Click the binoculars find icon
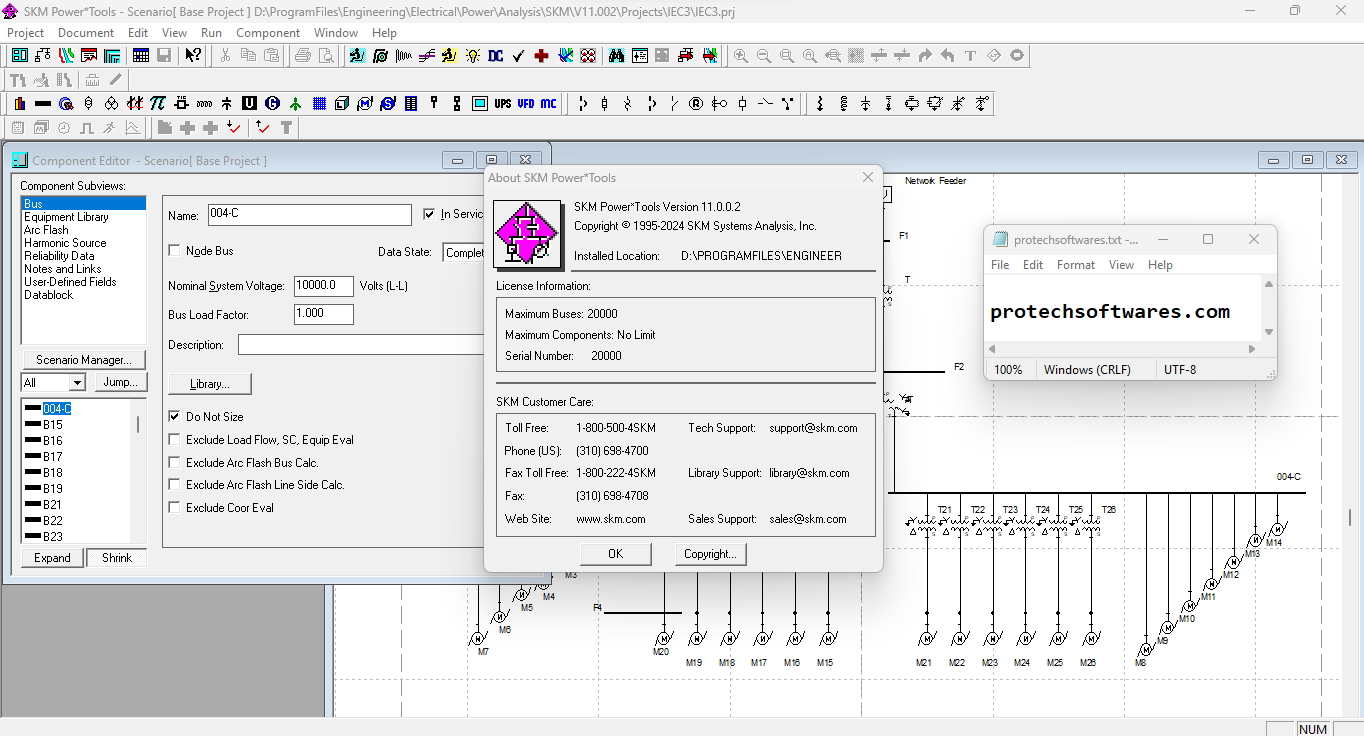The image size is (1364, 736). (616, 56)
